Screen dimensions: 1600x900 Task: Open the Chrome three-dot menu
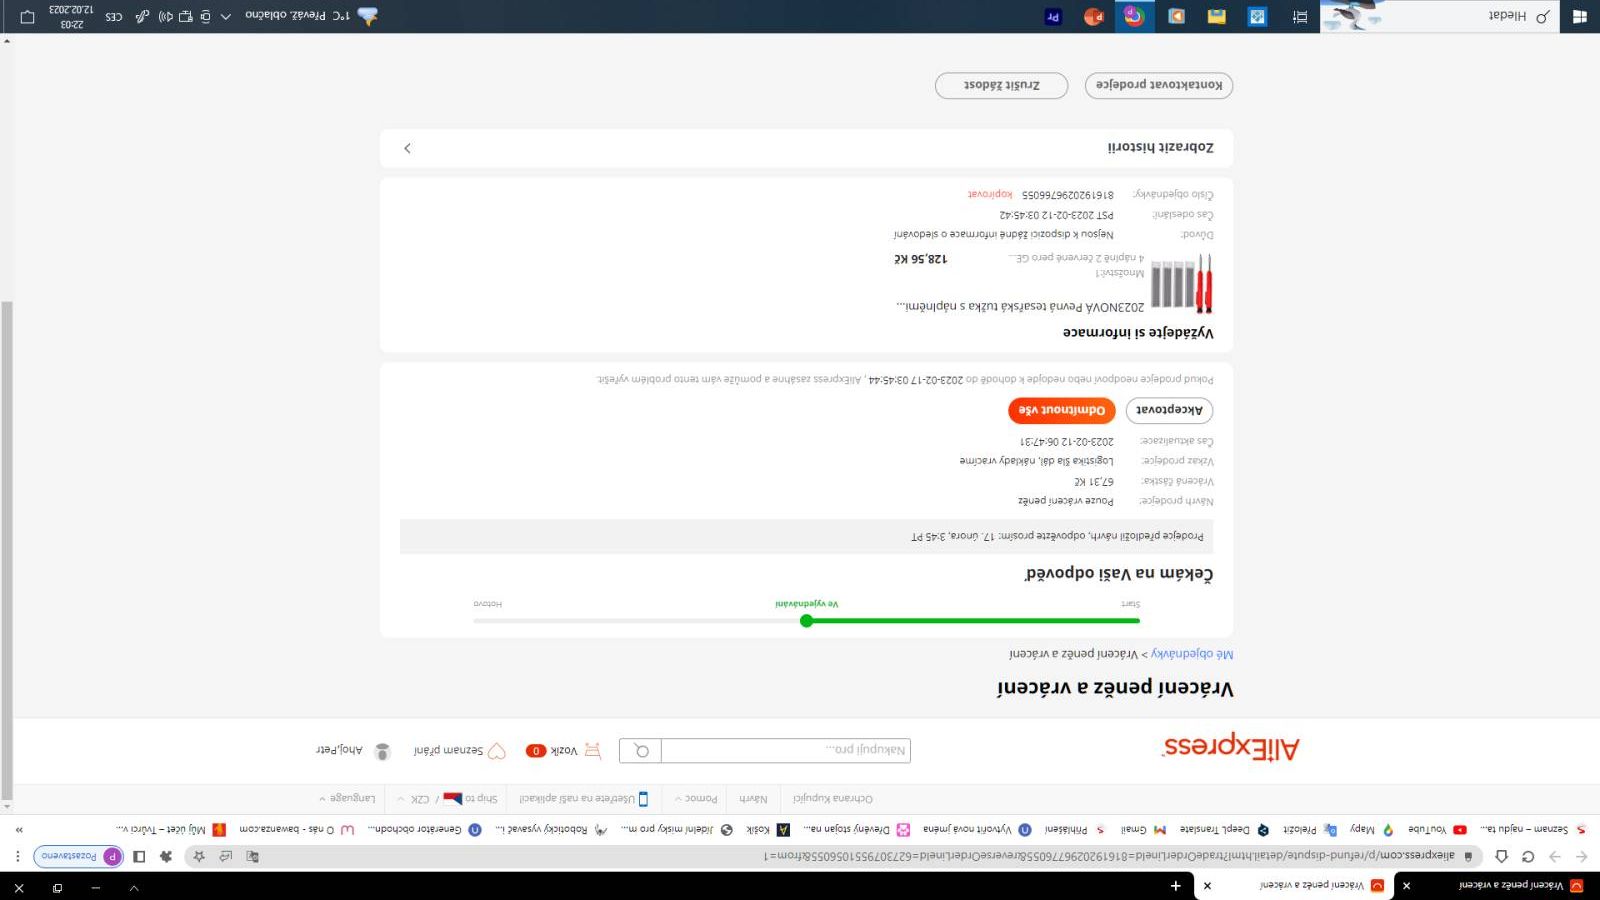point(17,856)
